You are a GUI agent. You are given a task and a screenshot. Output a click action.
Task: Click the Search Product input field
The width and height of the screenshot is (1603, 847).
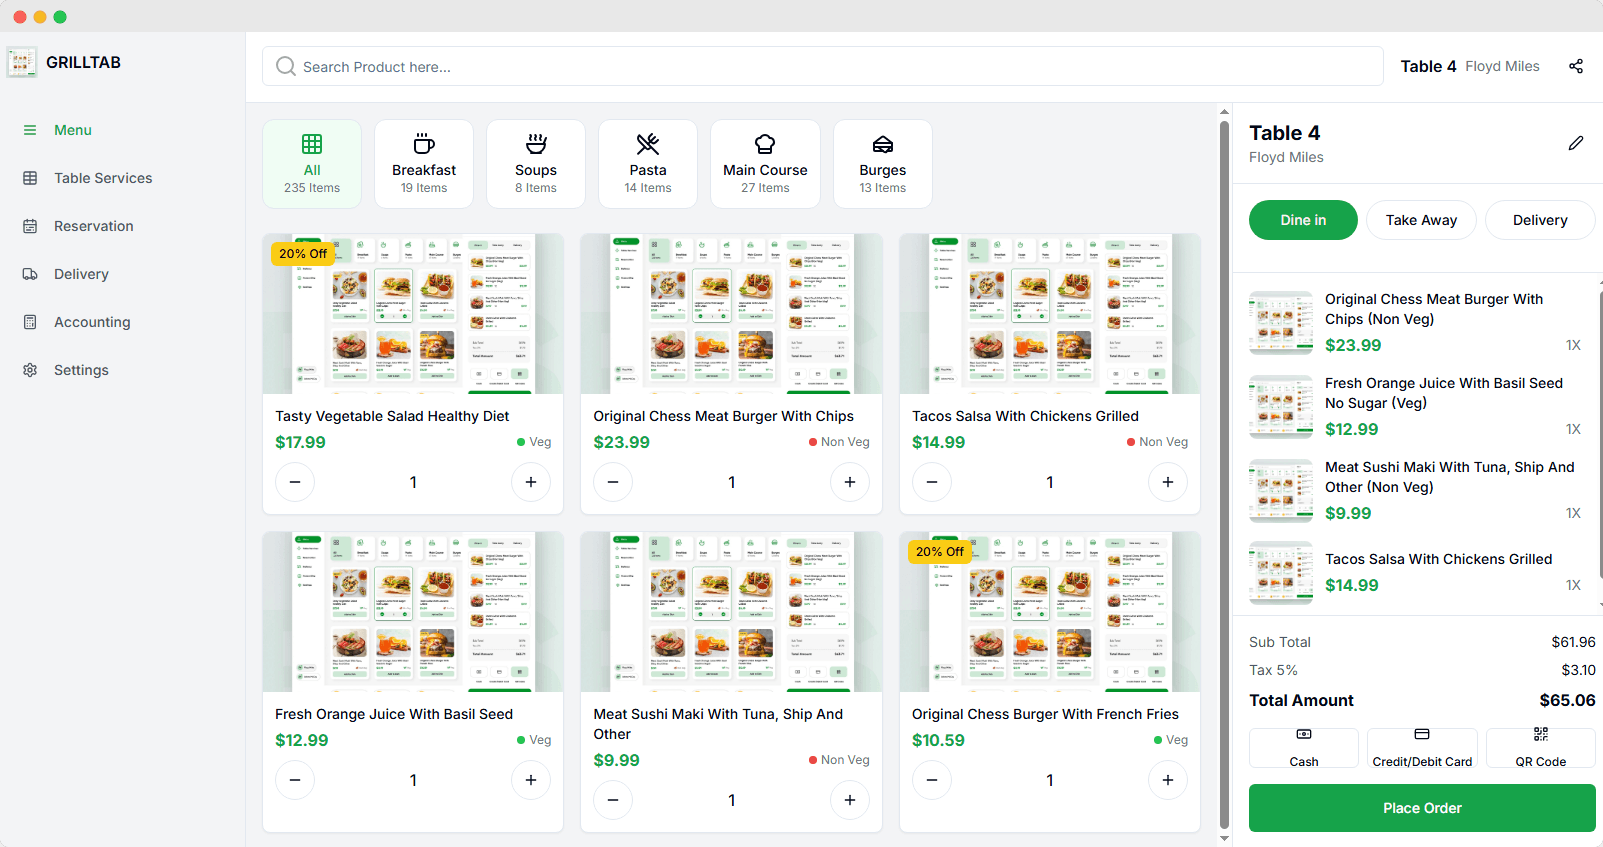coord(822,67)
